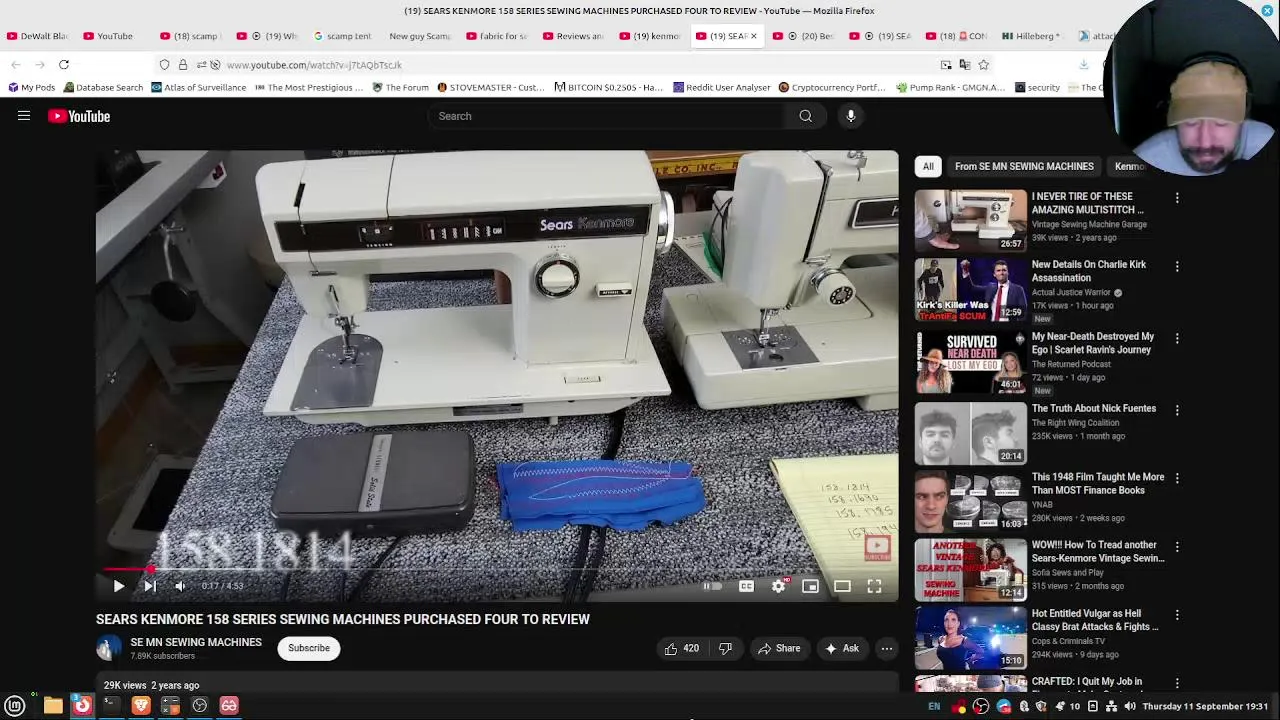Open the Firefox downloads arrow
This screenshot has width=1280, height=720.
point(1083,65)
